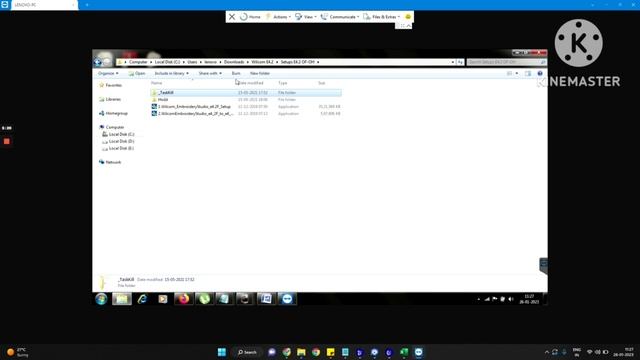Viewport: 640px width, 360px height.
Task: Select Local Disk (D:) in navigation pane
Action: click(118, 141)
